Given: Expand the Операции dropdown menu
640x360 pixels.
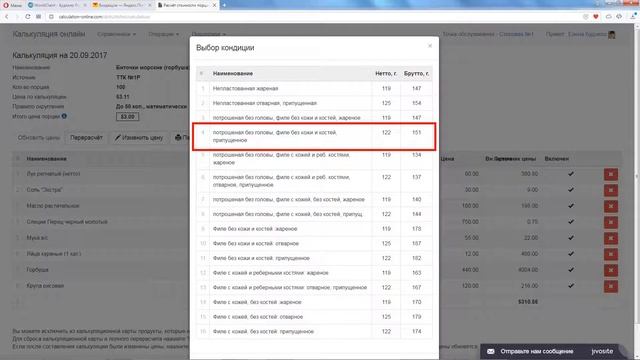Looking at the screenshot, I should coord(163,34).
